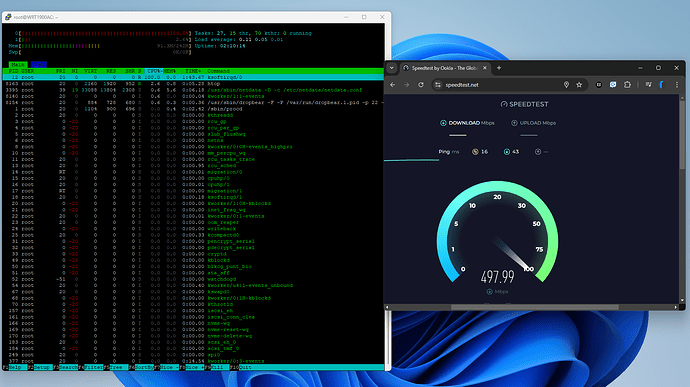Image resolution: width=690 pixels, height=387 pixels.
Task: Go back in the Chrome browser
Action: 393,85
